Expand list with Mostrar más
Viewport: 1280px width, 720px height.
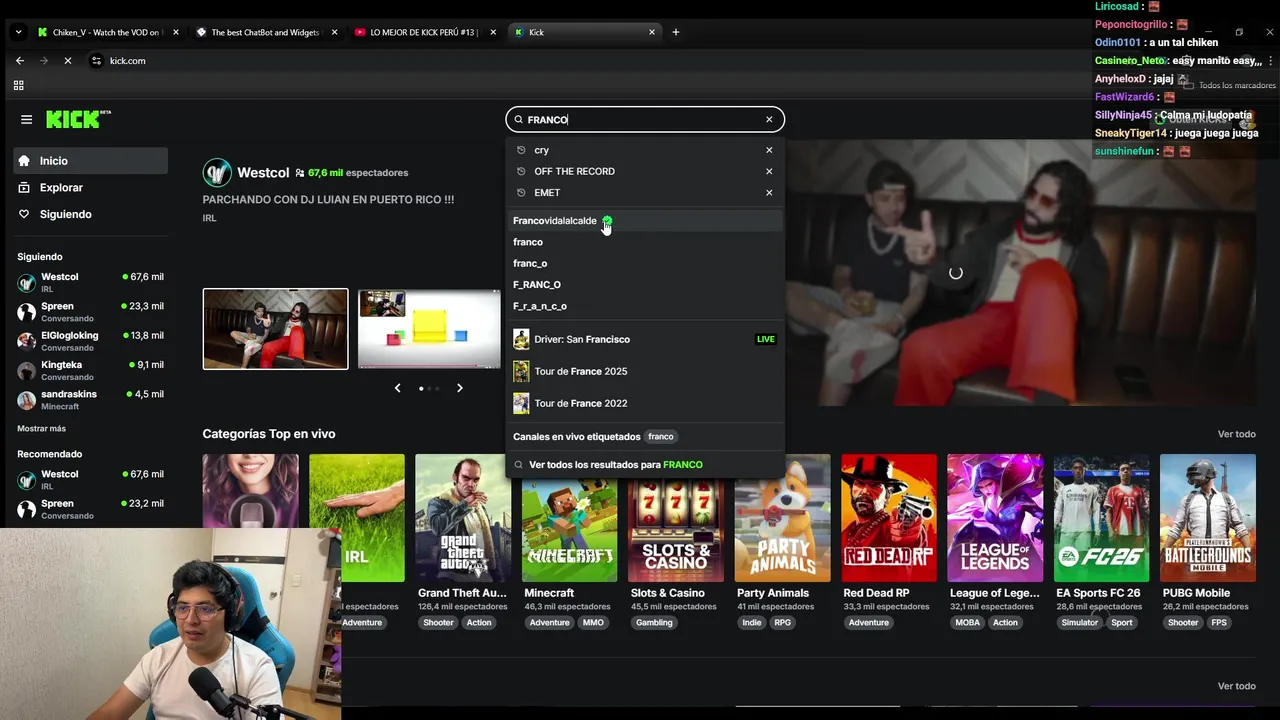pos(41,429)
